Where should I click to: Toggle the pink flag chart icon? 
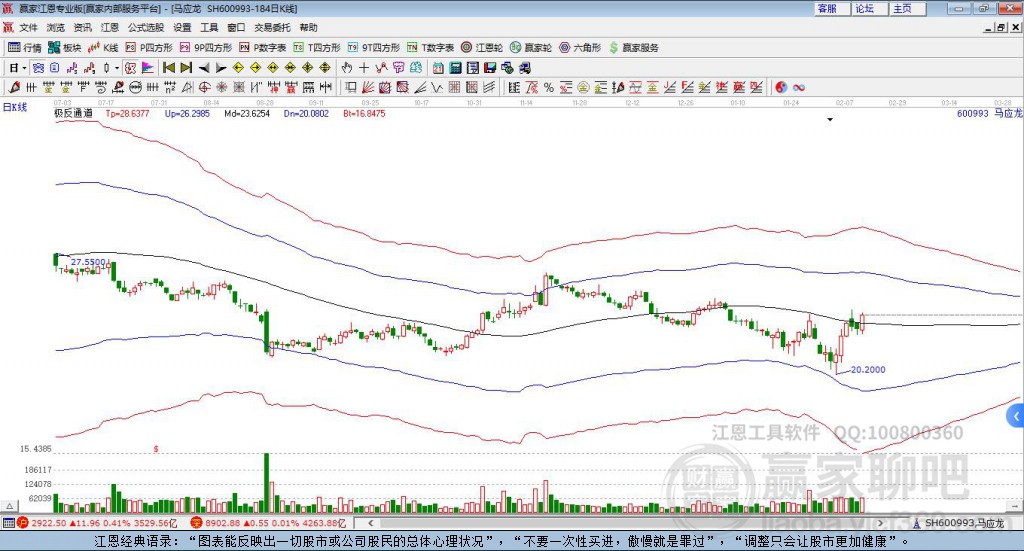point(148,68)
